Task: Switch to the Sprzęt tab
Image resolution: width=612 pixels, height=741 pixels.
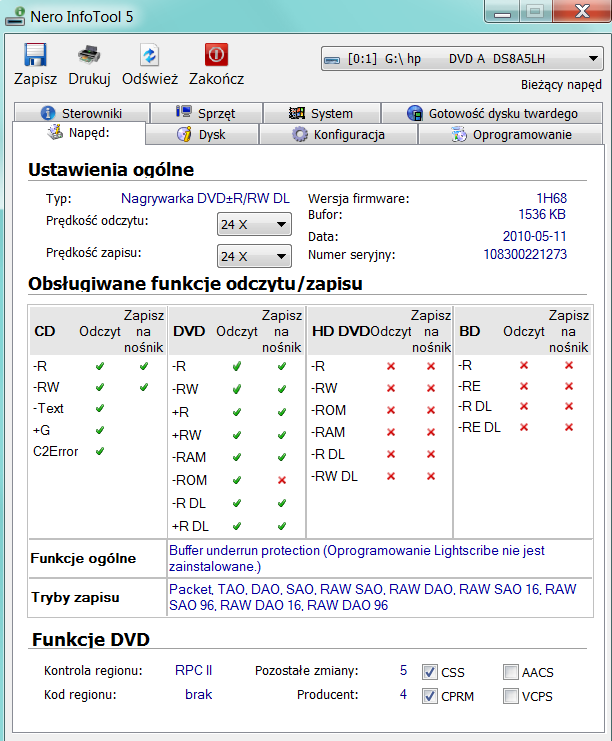Action: pyautogui.click(x=206, y=113)
